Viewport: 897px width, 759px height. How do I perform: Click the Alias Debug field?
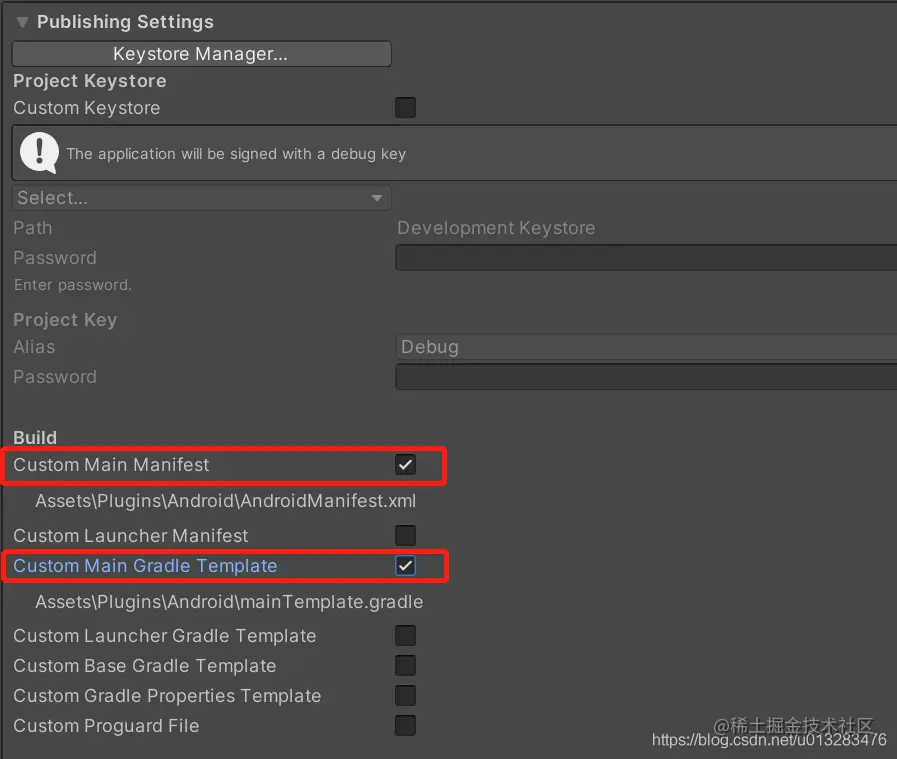point(646,347)
